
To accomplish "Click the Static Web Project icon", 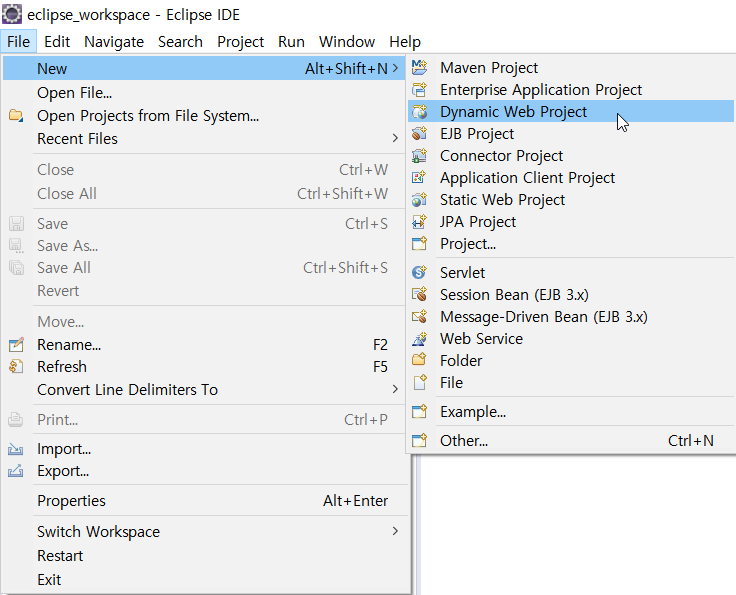I will click(x=419, y=200).
